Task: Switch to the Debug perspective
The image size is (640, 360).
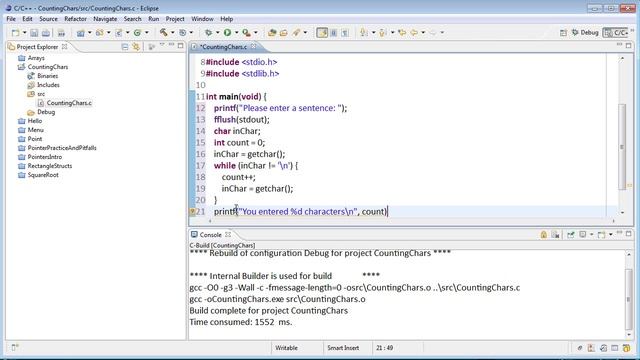Action: tap(585, 32)
